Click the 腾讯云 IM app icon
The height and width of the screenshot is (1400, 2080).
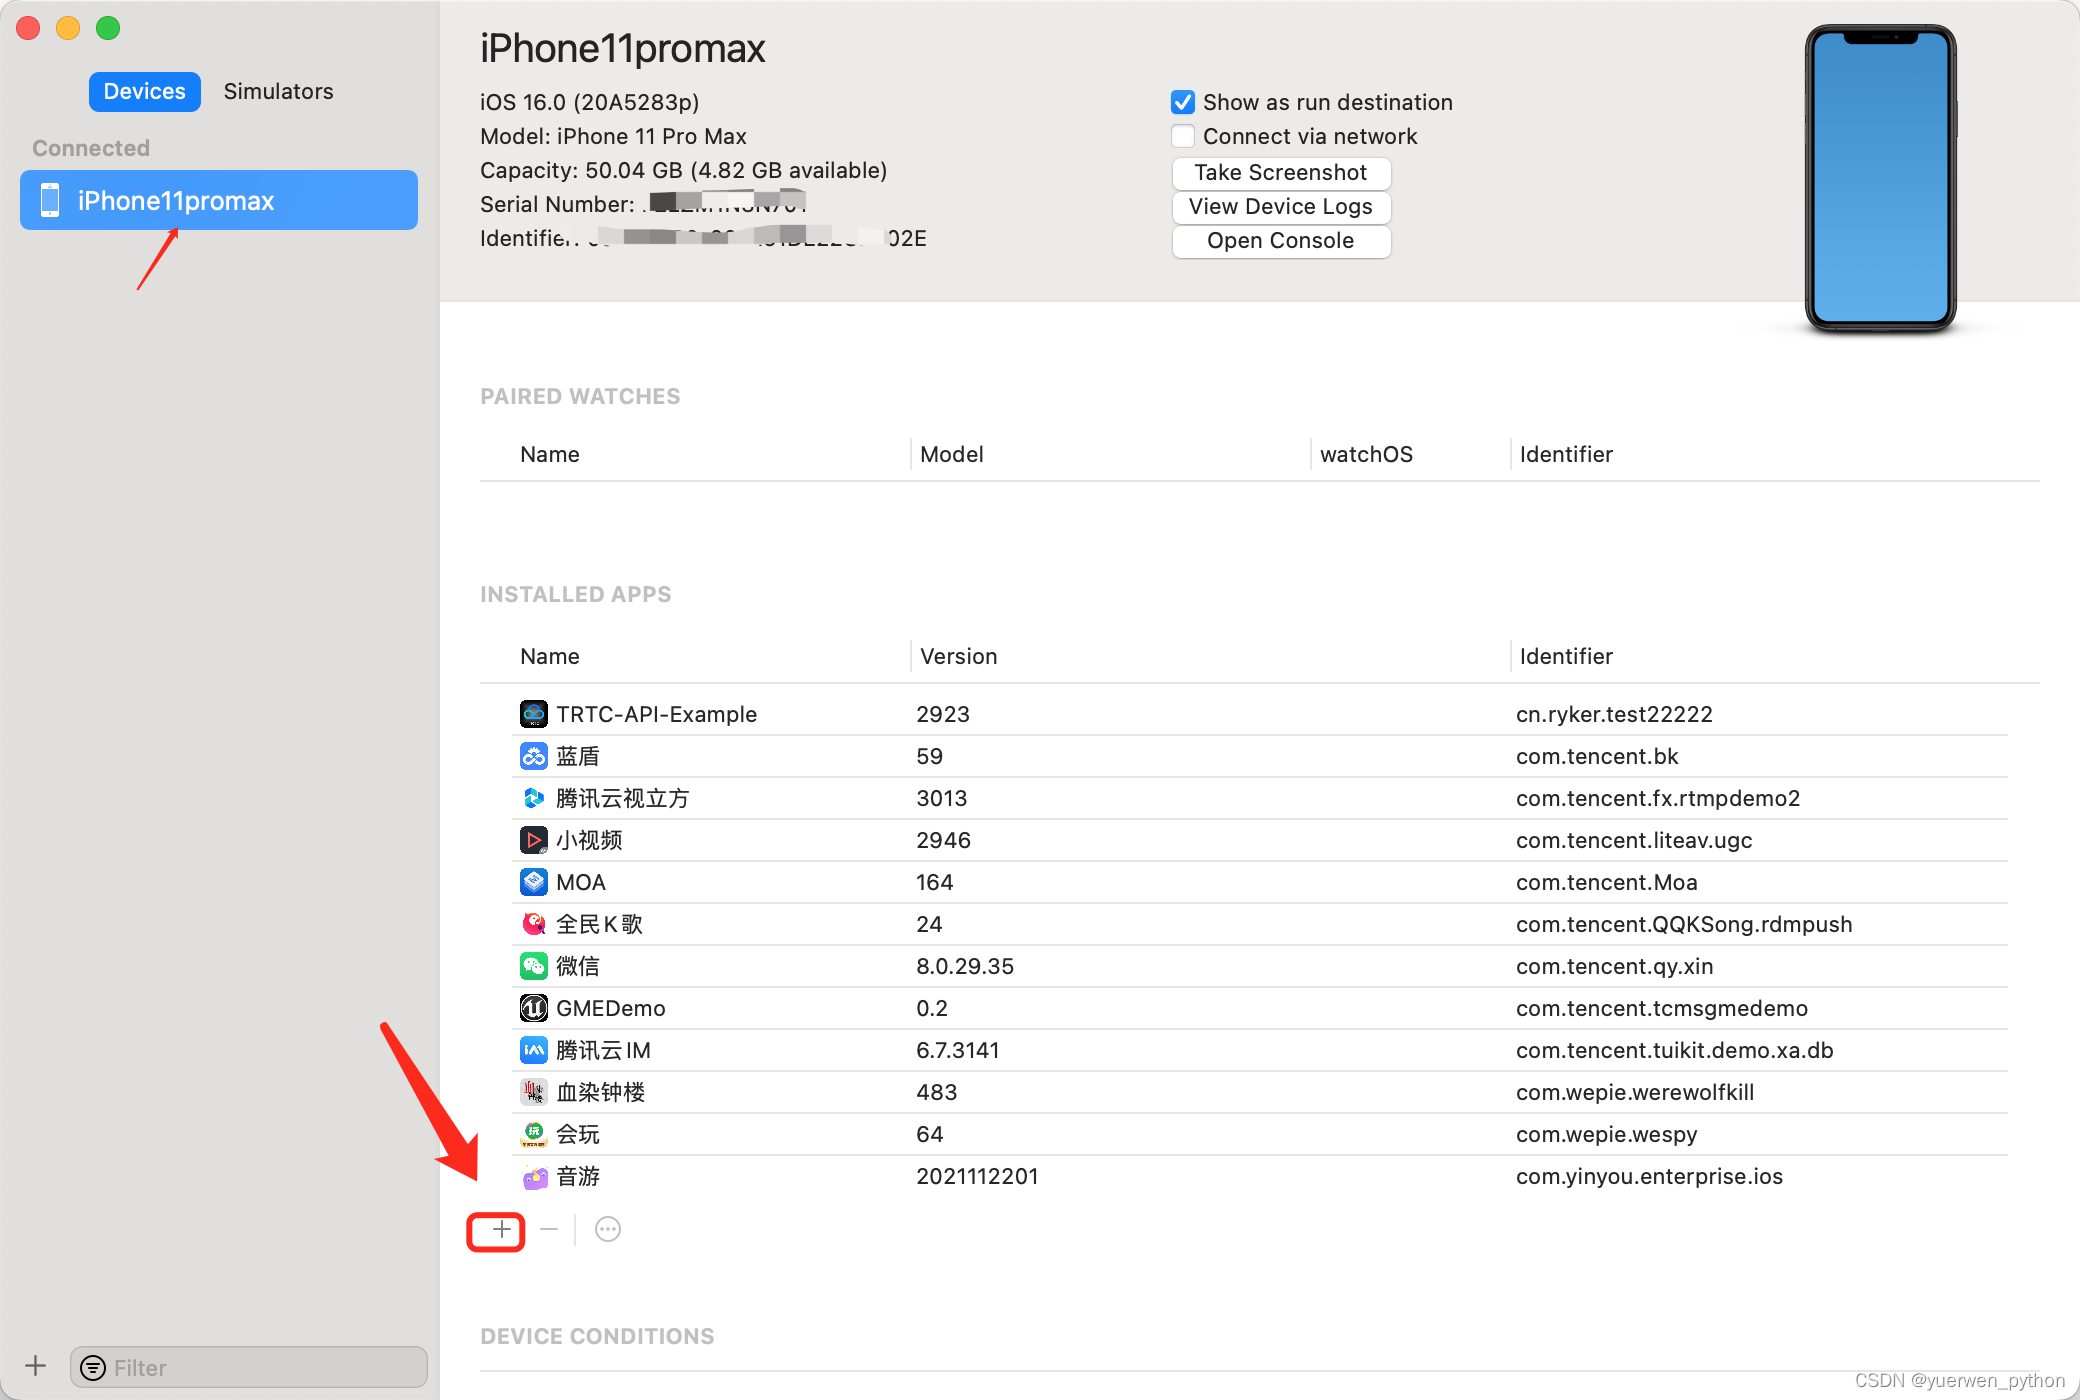tap(534, 1050)
